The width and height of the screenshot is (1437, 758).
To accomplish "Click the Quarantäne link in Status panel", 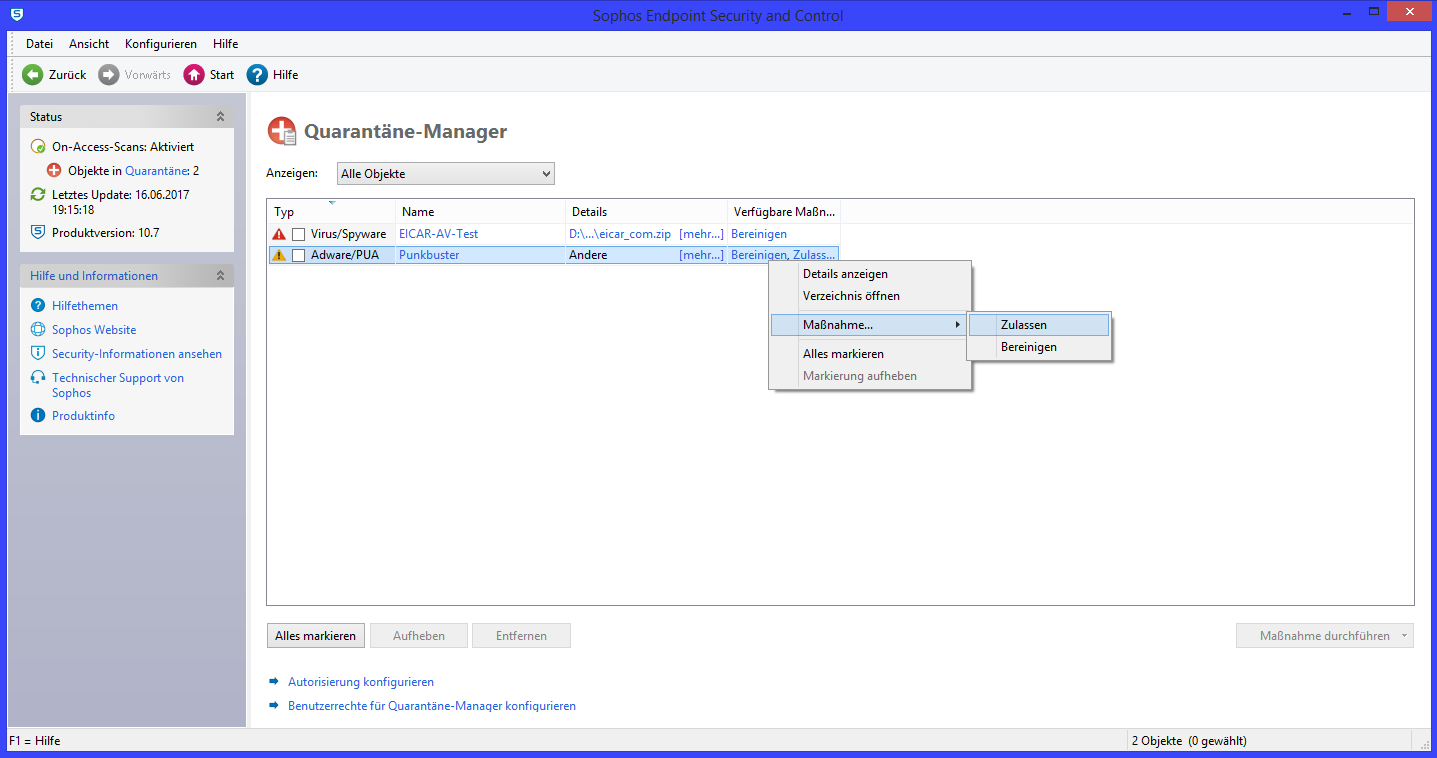I will click(x=157, y=171).
